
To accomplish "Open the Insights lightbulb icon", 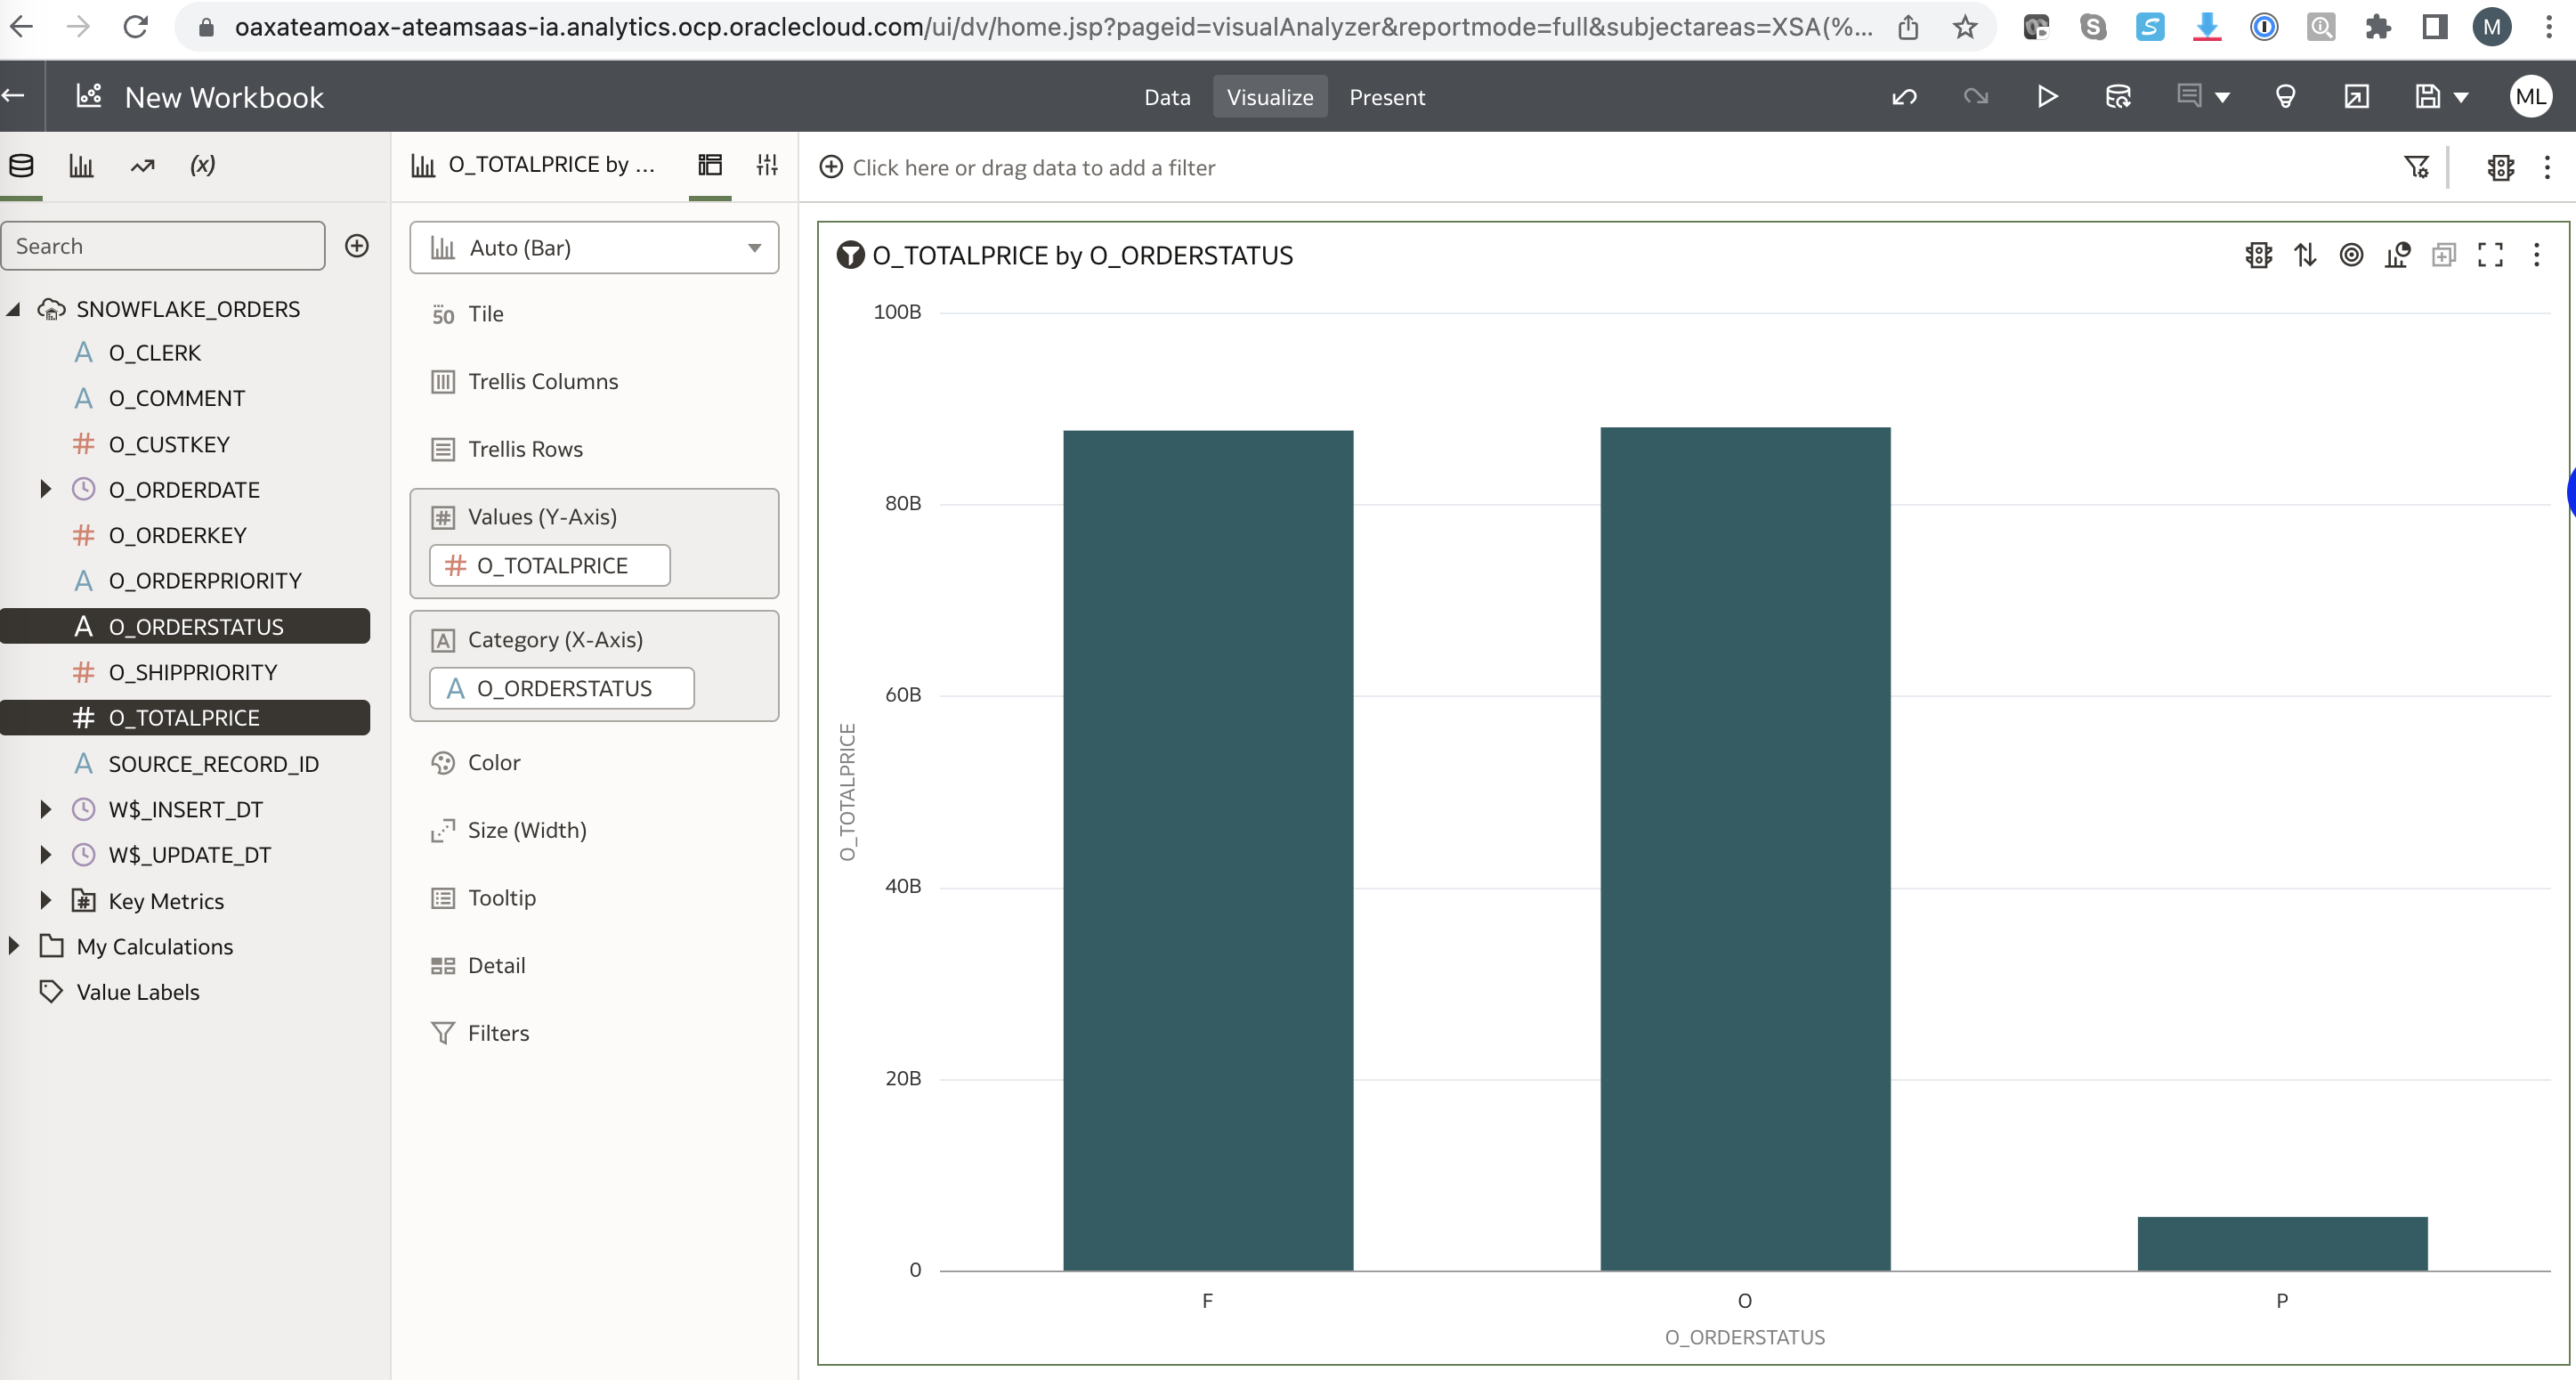I will point(2285,97).
